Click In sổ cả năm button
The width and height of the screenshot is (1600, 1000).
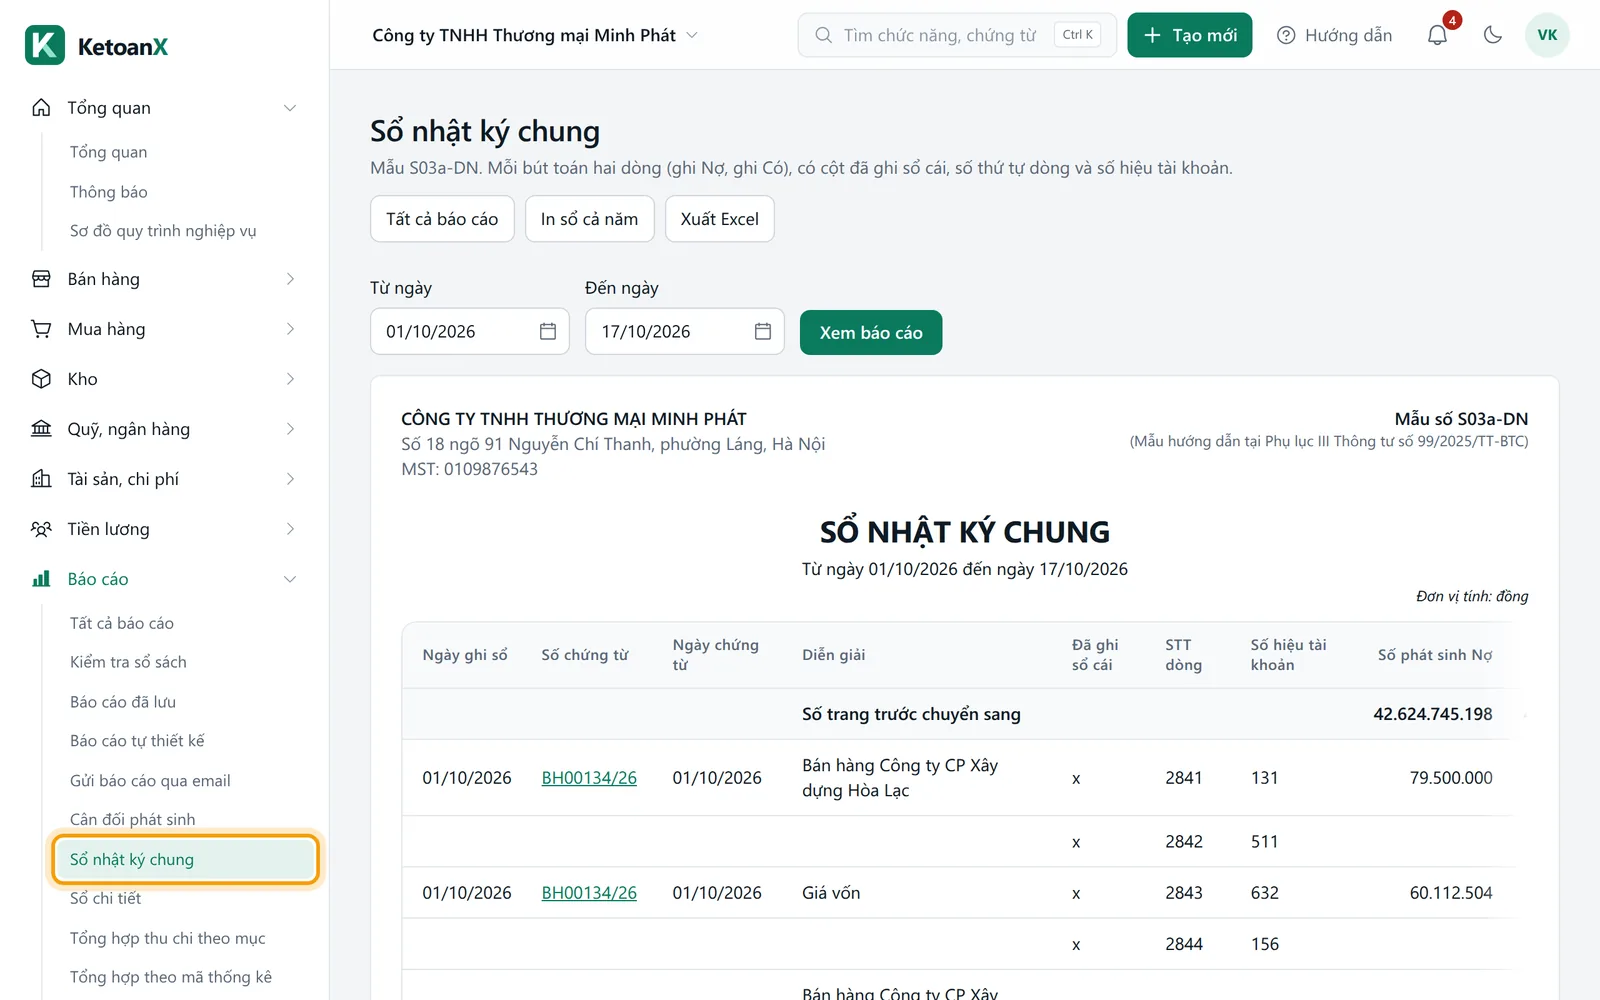coord(589,219)
